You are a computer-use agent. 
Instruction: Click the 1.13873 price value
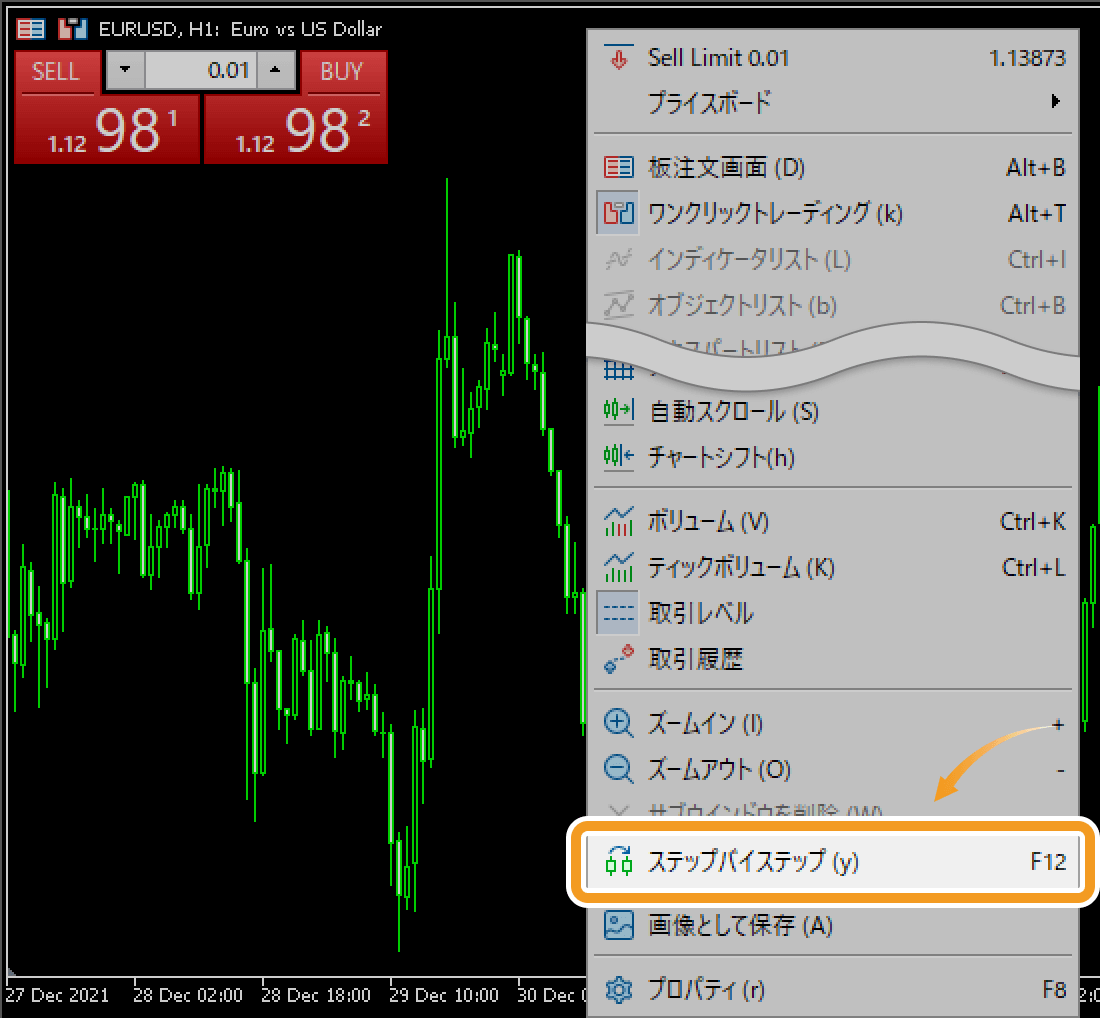tap(1027, 58)
